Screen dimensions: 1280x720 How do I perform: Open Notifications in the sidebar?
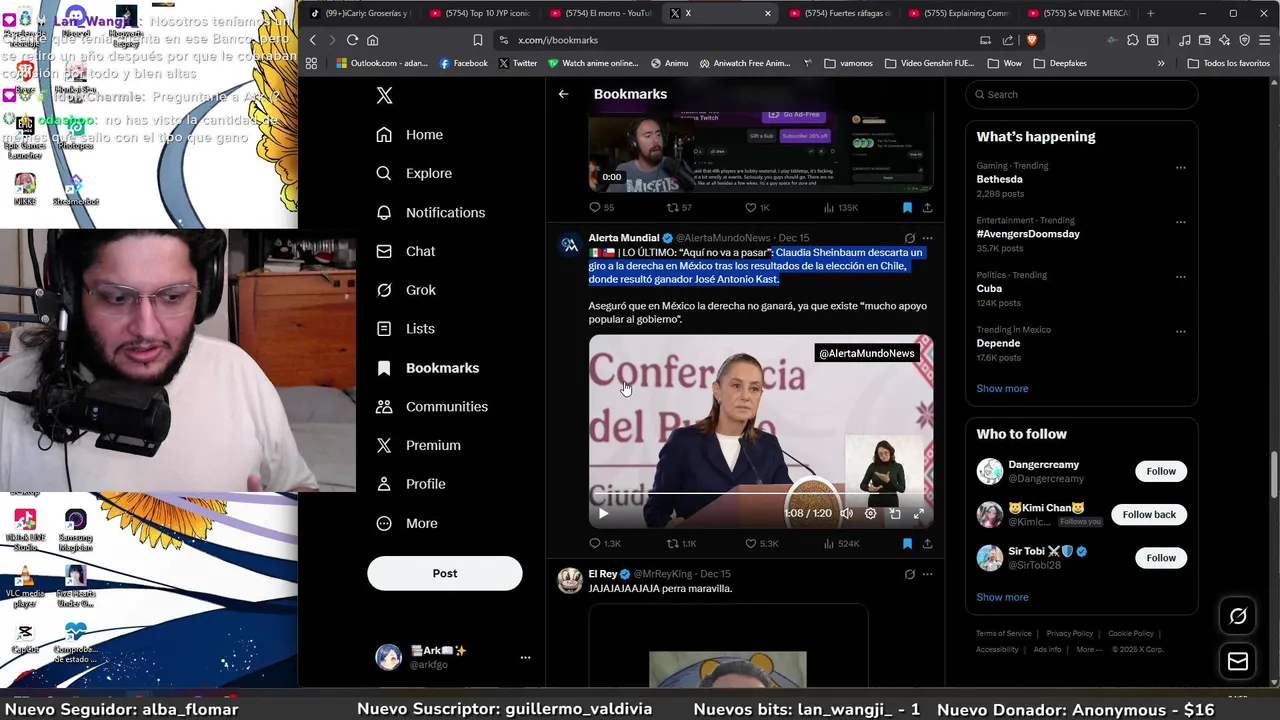(430, 212)
